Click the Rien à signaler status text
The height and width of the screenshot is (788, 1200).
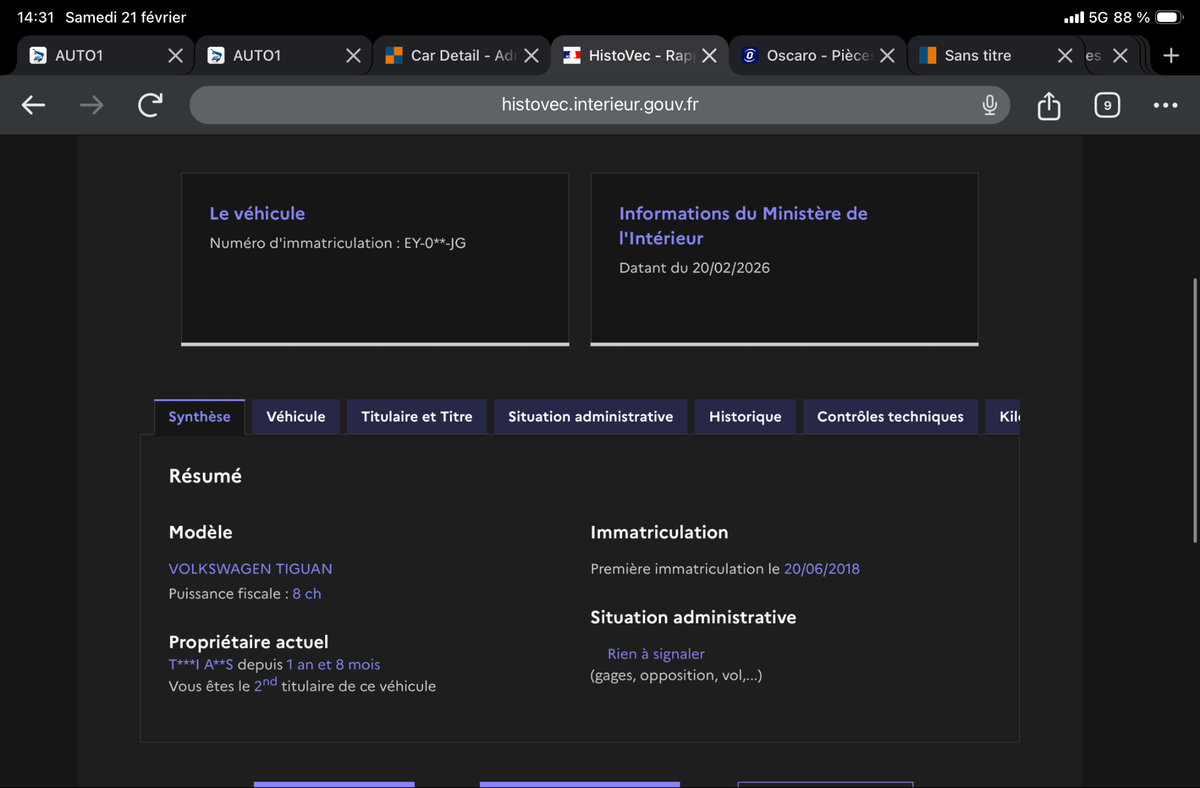point(655,654)
